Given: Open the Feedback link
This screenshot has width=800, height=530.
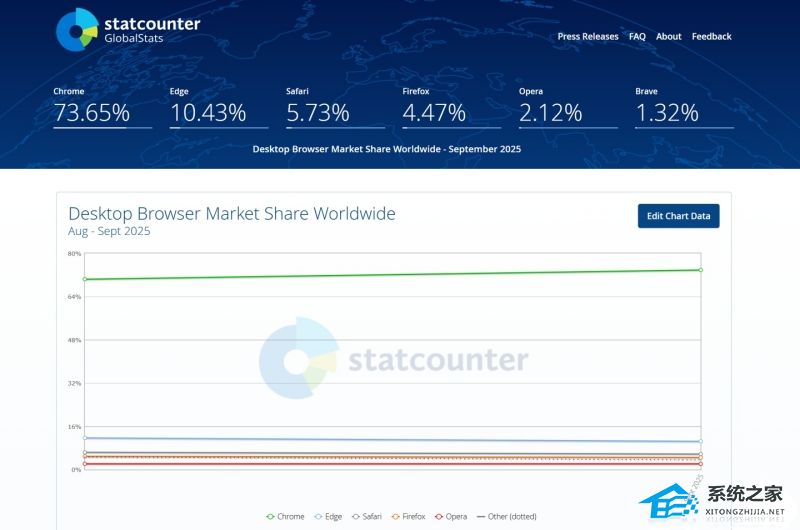Looking at the screenshot, I should (711, 36).
